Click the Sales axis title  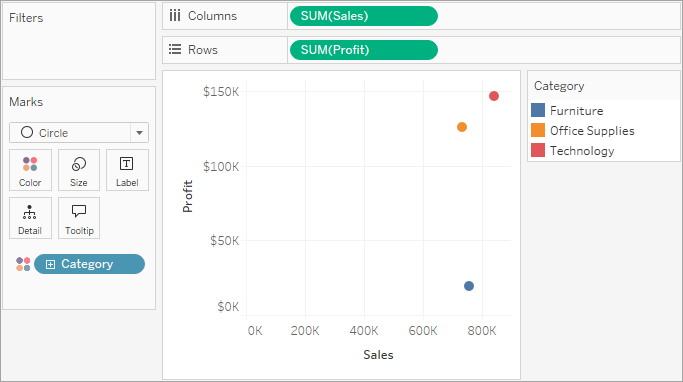pyautogui.click(x=378, y=355)
